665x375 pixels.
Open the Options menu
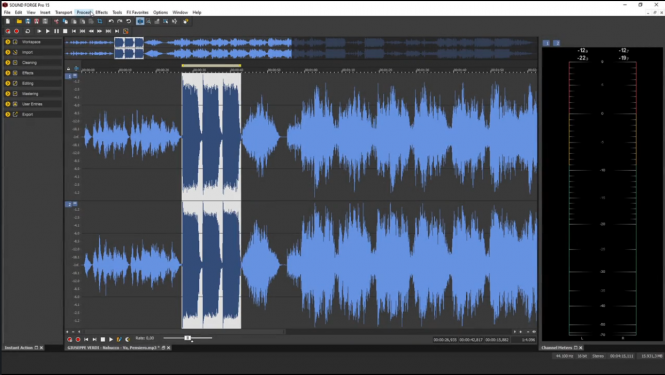[x=160, y=12]
